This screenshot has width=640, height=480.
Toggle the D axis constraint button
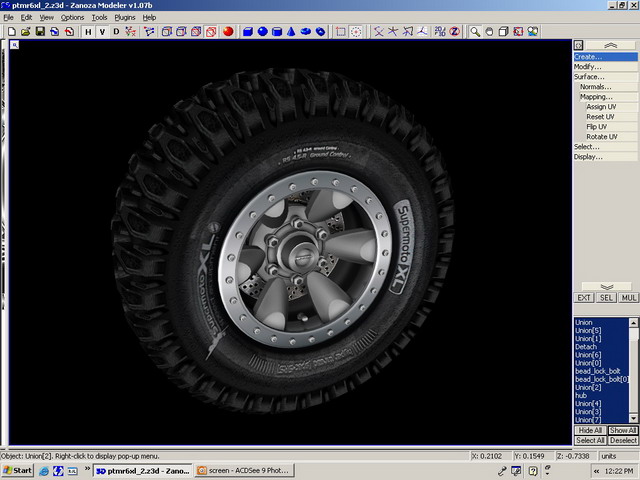click(x=116, y=31)
